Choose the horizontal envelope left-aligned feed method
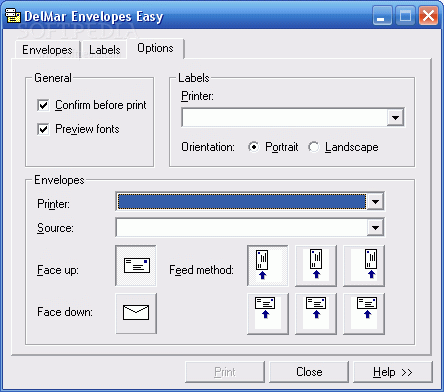This screenshot has width=444, height=392. pos(268,314)
